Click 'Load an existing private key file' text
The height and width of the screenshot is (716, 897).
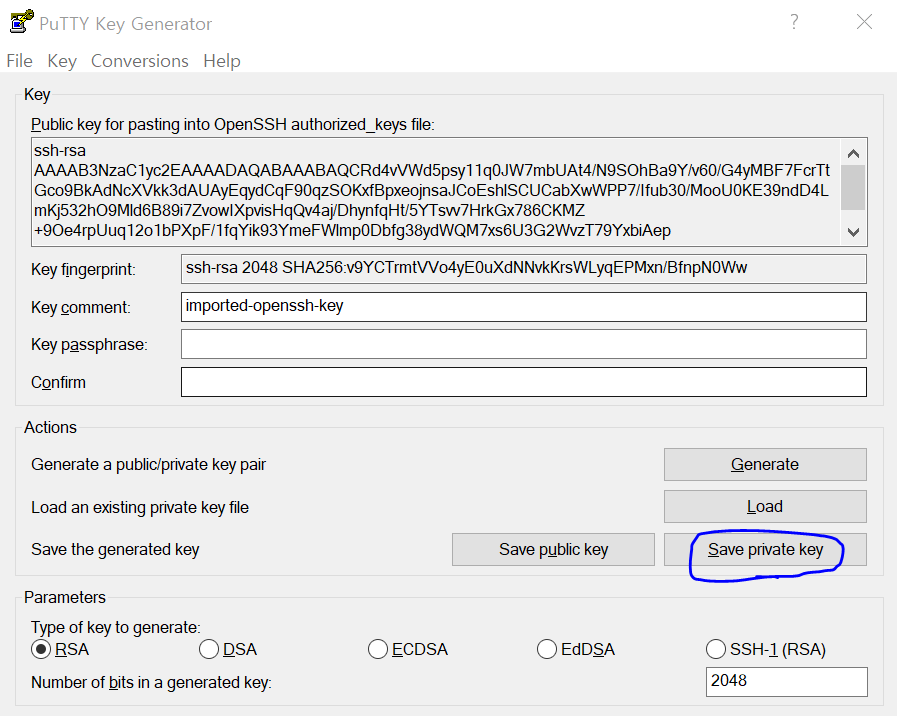140,508
